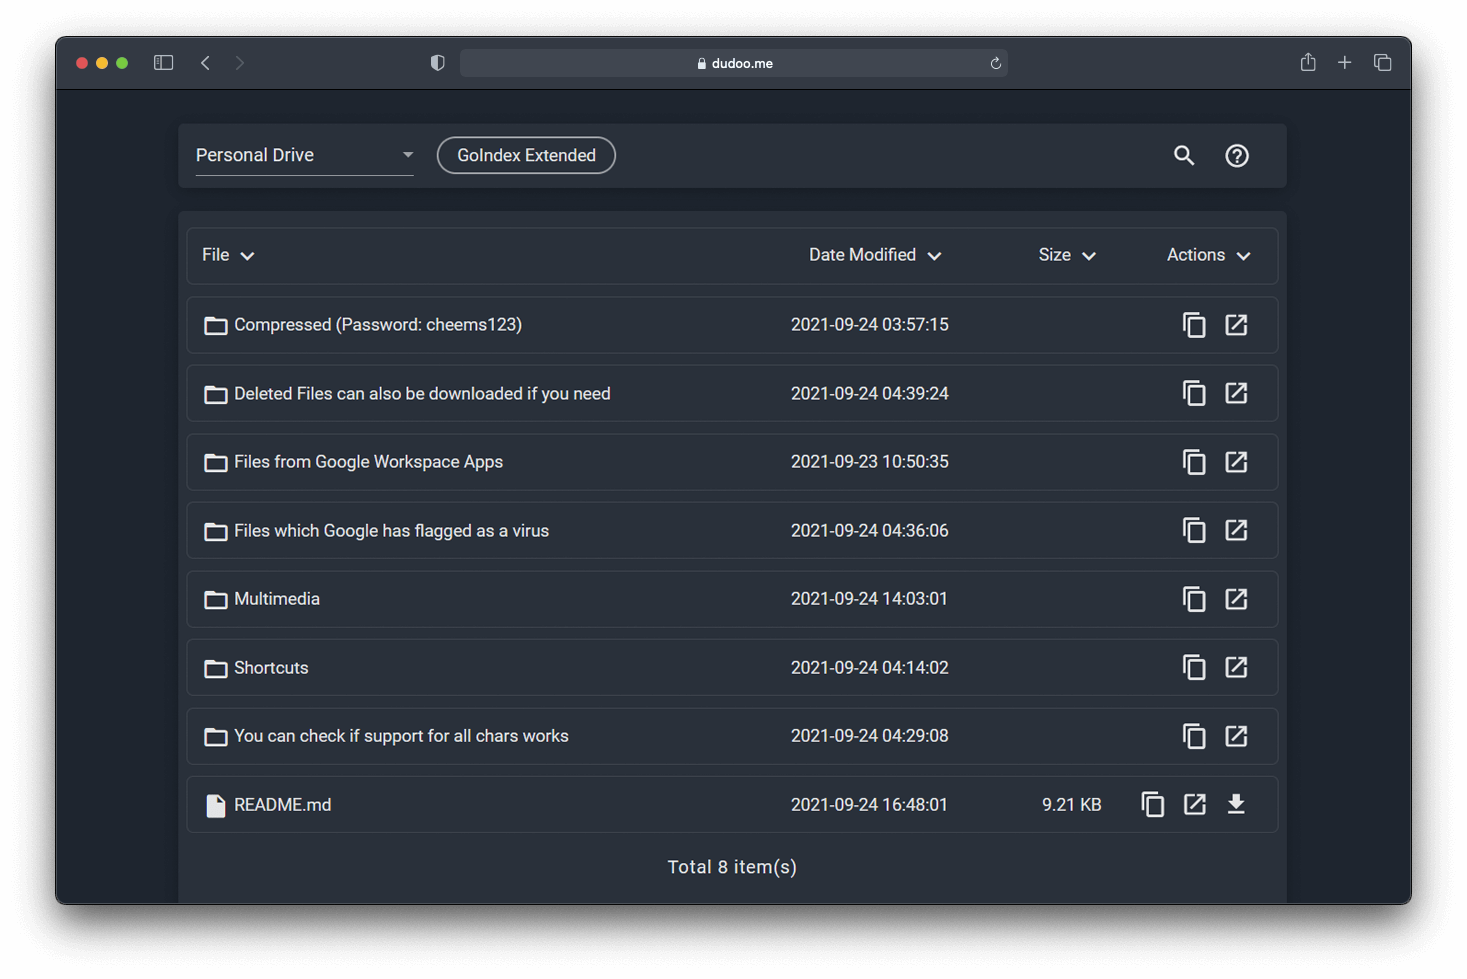The width and height of the screenshot is (1467, 979).
Task: Click the privacy shield icon in toolbar
Action: tap(437, 63)
